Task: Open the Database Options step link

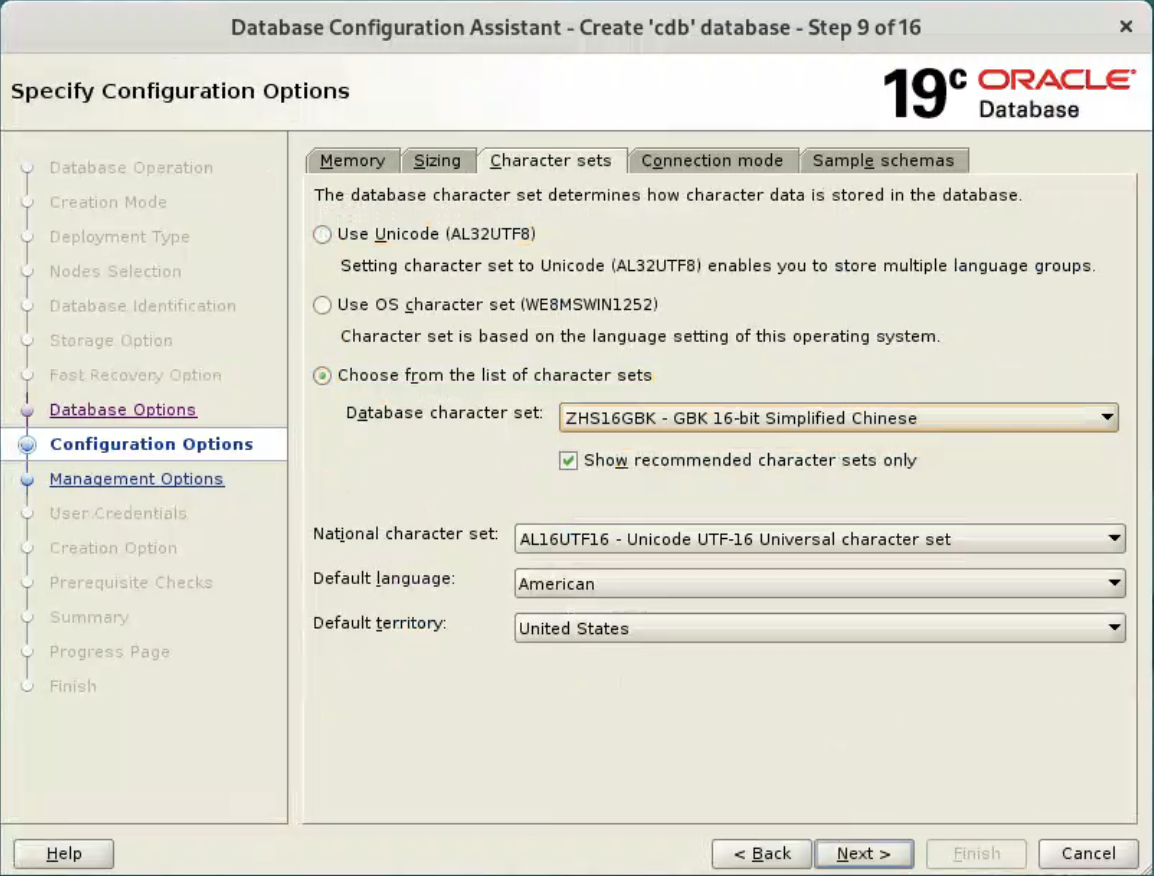Action: tap(123, 409)
